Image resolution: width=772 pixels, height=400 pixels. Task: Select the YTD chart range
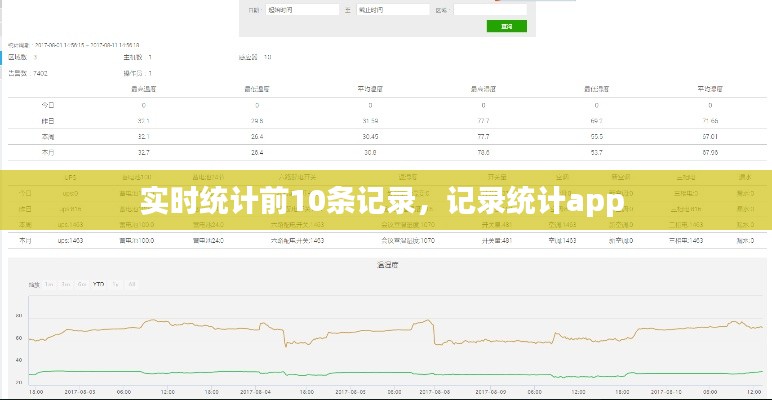click(x=99, y=284)
